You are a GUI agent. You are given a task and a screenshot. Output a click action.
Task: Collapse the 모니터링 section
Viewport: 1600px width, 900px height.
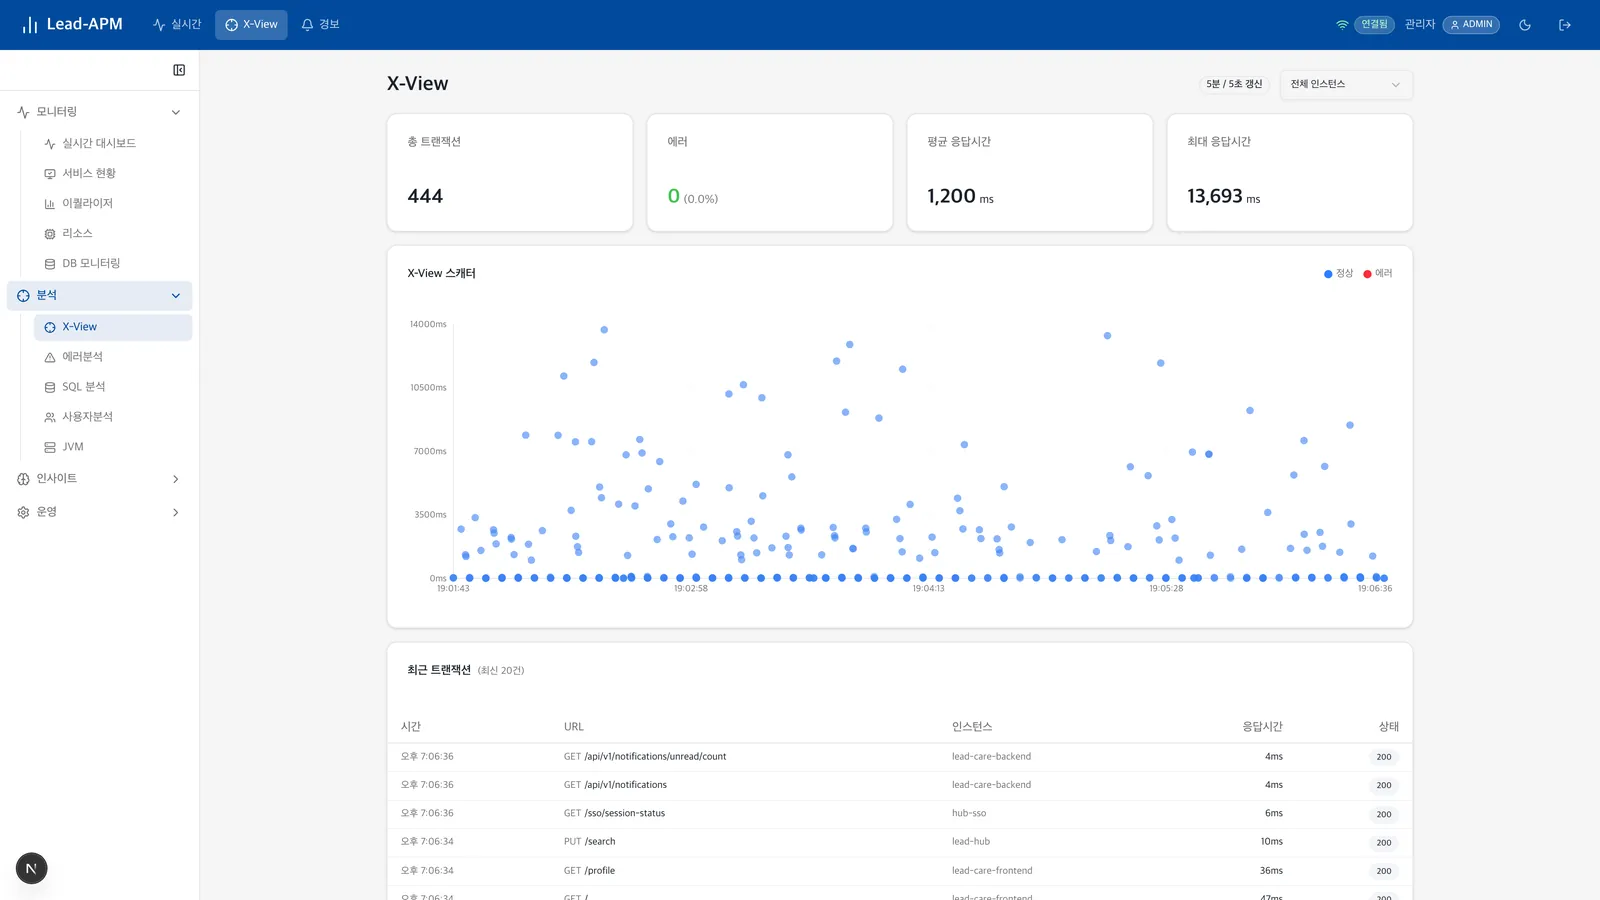(100, 112)
